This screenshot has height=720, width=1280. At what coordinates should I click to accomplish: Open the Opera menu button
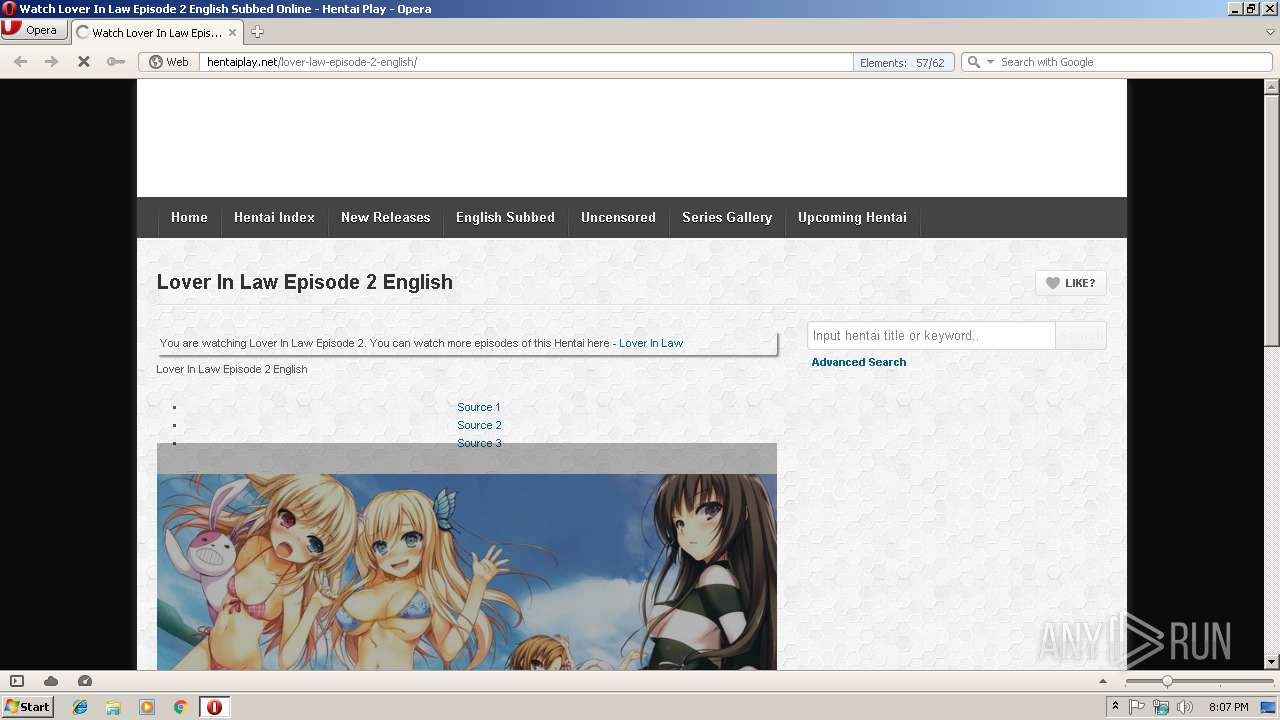tap(33, 30)
